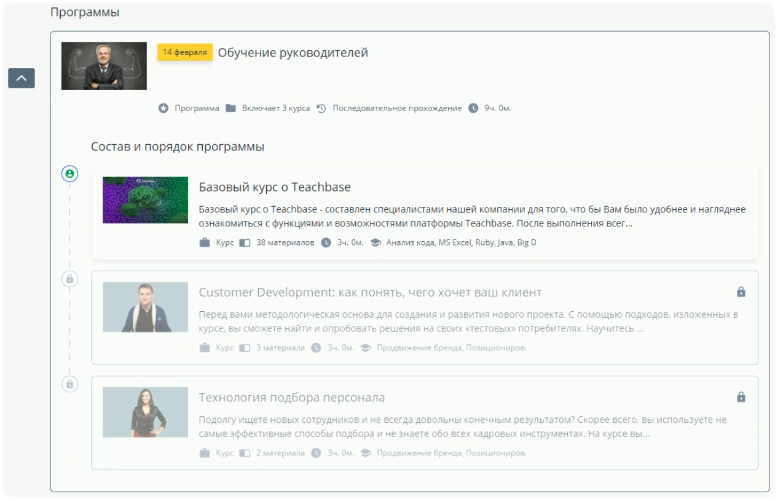This screenshot has width=778, height=500.
Task: Click the 14 февраля date badge
Action: [x=185, y=52]
